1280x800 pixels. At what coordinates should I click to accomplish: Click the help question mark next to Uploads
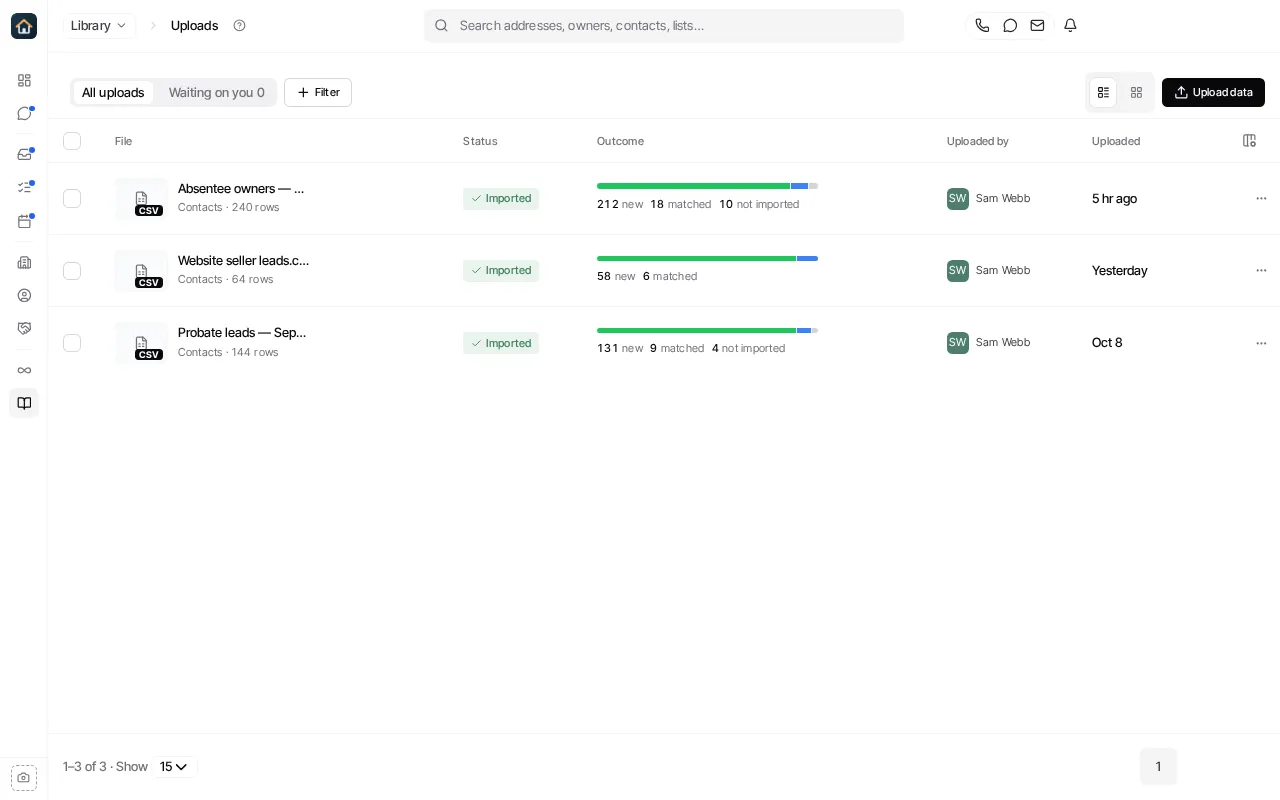pos(239,26)
